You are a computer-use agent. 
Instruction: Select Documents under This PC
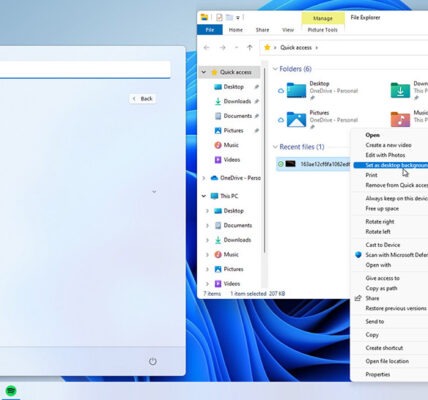(238, 225)
